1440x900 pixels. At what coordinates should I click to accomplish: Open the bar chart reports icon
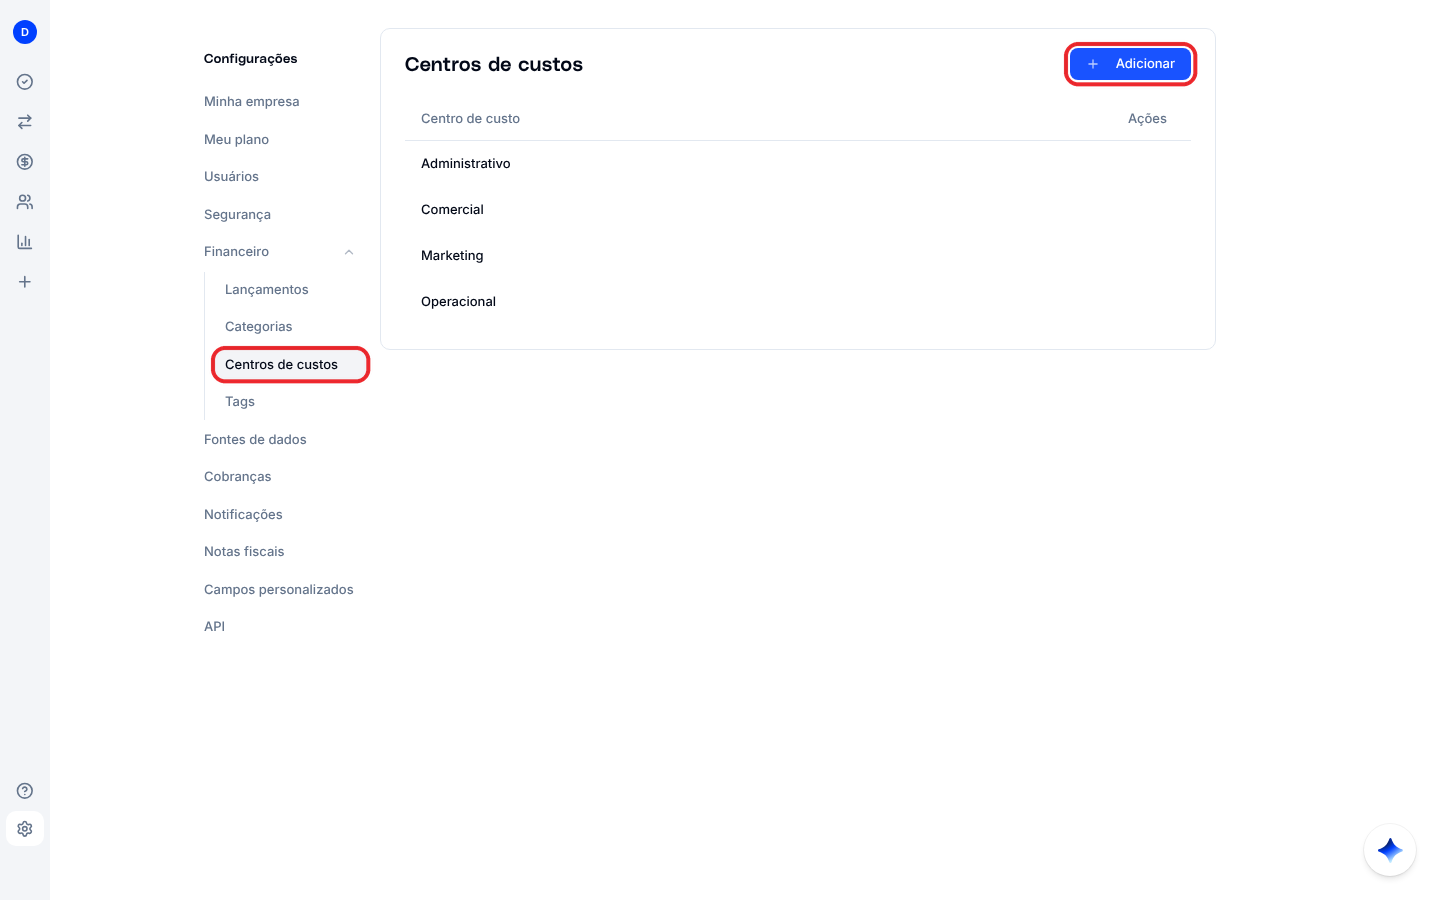tap(25, 242)
